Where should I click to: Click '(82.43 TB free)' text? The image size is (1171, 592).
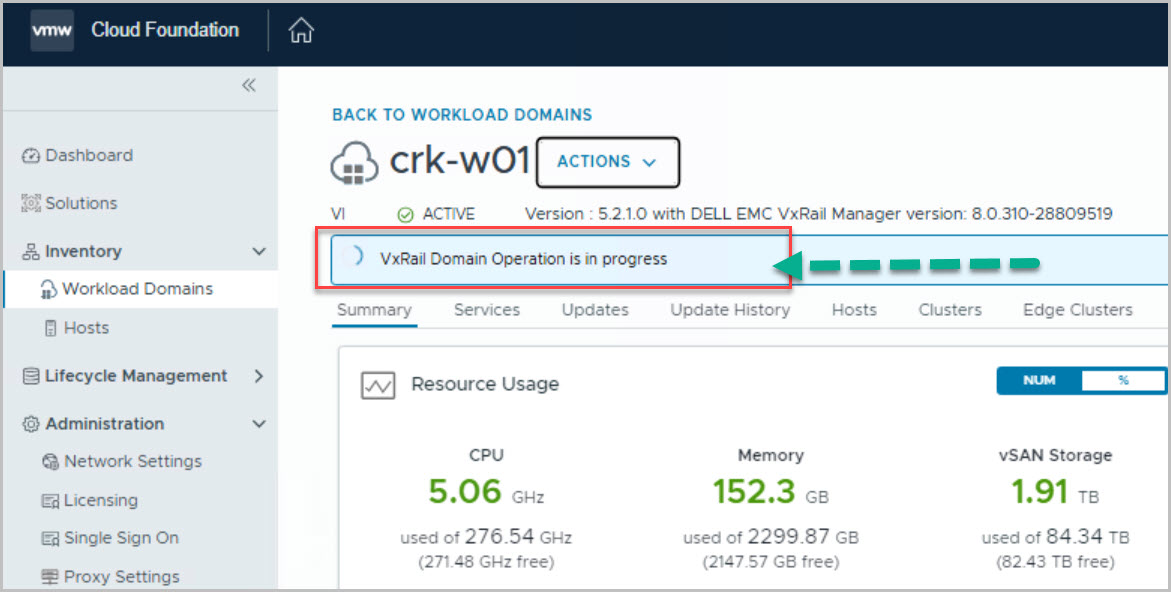pyautogui.click(x=1054, y=562)
